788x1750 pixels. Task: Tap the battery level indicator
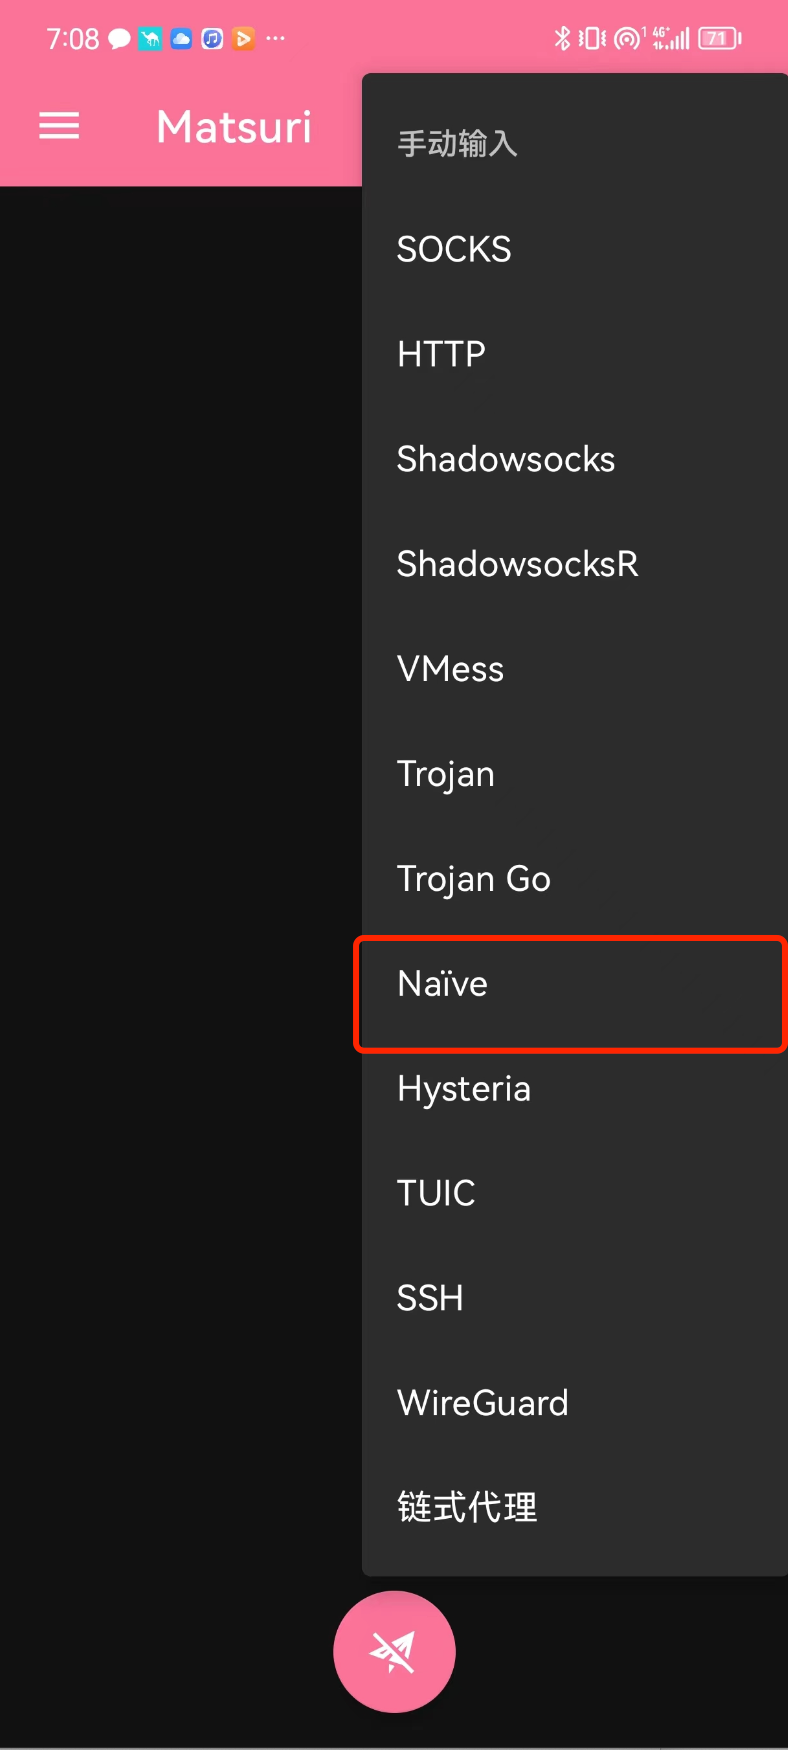[719, 38]
